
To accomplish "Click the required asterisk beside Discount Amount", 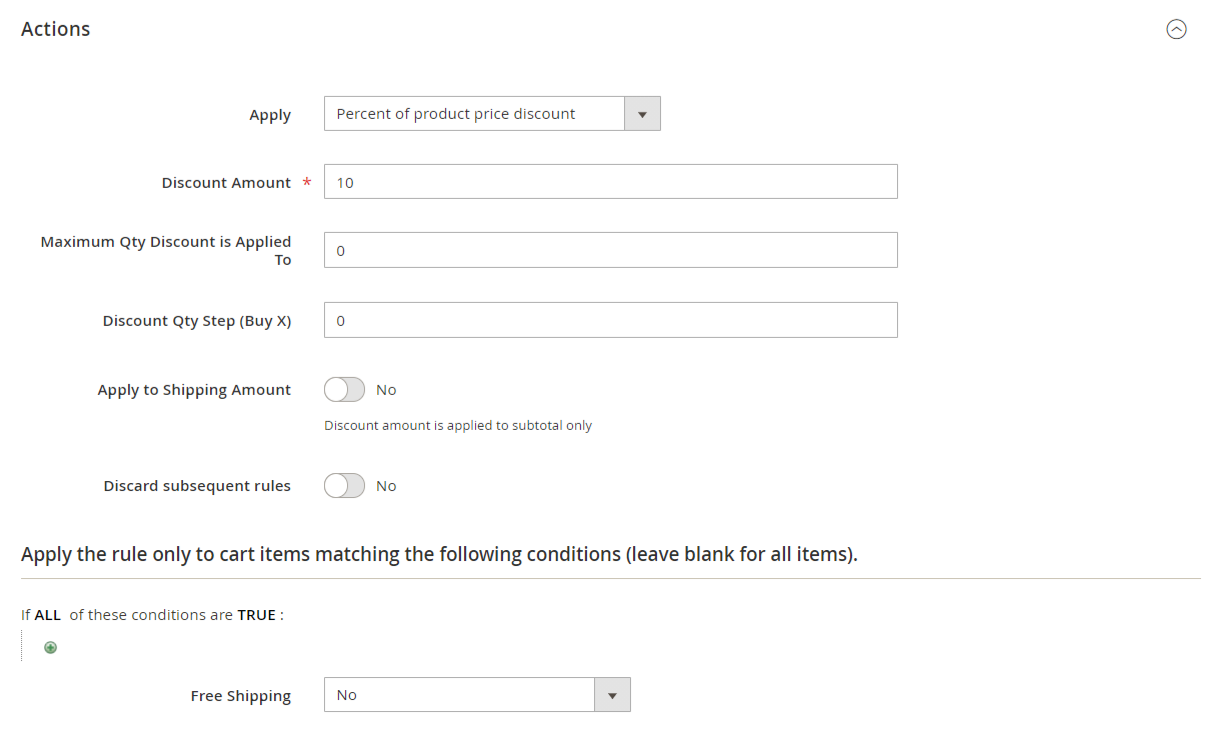I will pos(306,182).
